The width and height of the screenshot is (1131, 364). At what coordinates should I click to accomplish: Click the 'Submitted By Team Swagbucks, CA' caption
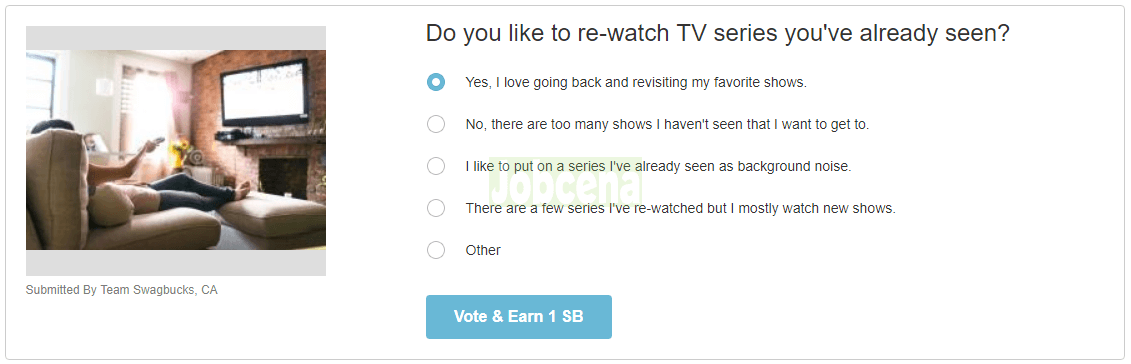(121, 290)
